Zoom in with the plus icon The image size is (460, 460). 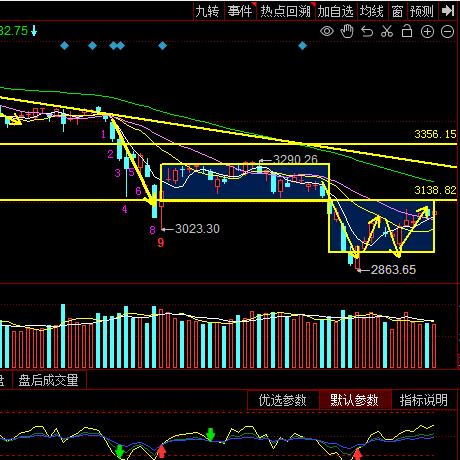427,32
